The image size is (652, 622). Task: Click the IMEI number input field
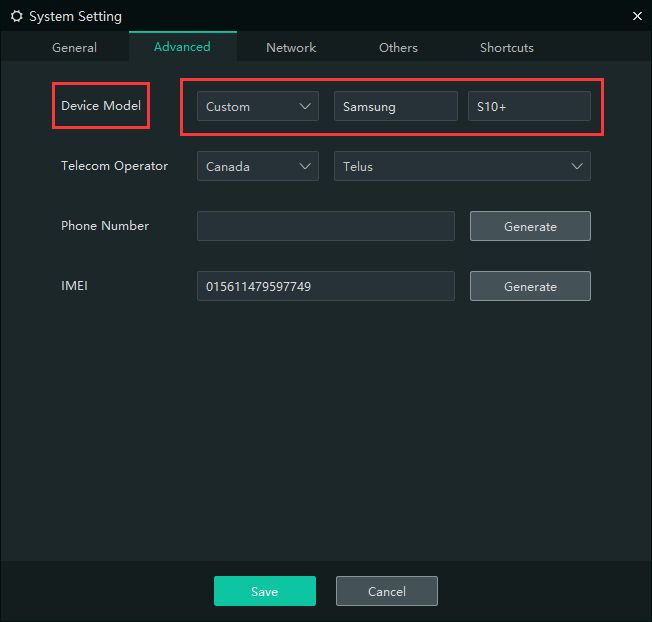click(x=325, y=287)
